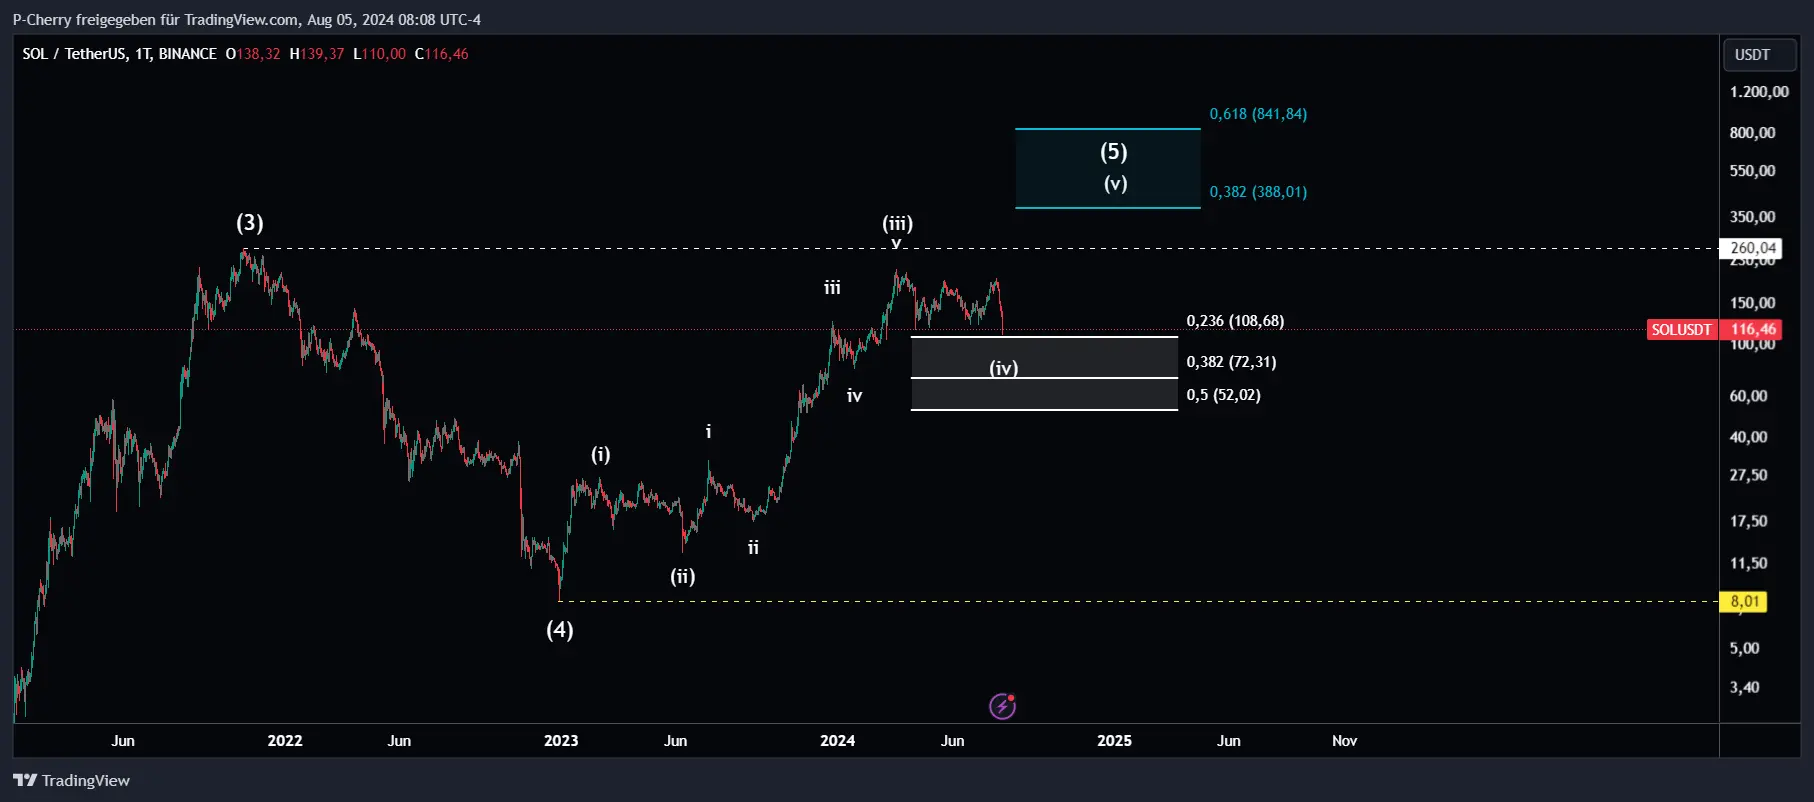Viewport: 1814px width, 802px height.
Task: Click the purple lightning event icon
Action: pos(1002,706)
